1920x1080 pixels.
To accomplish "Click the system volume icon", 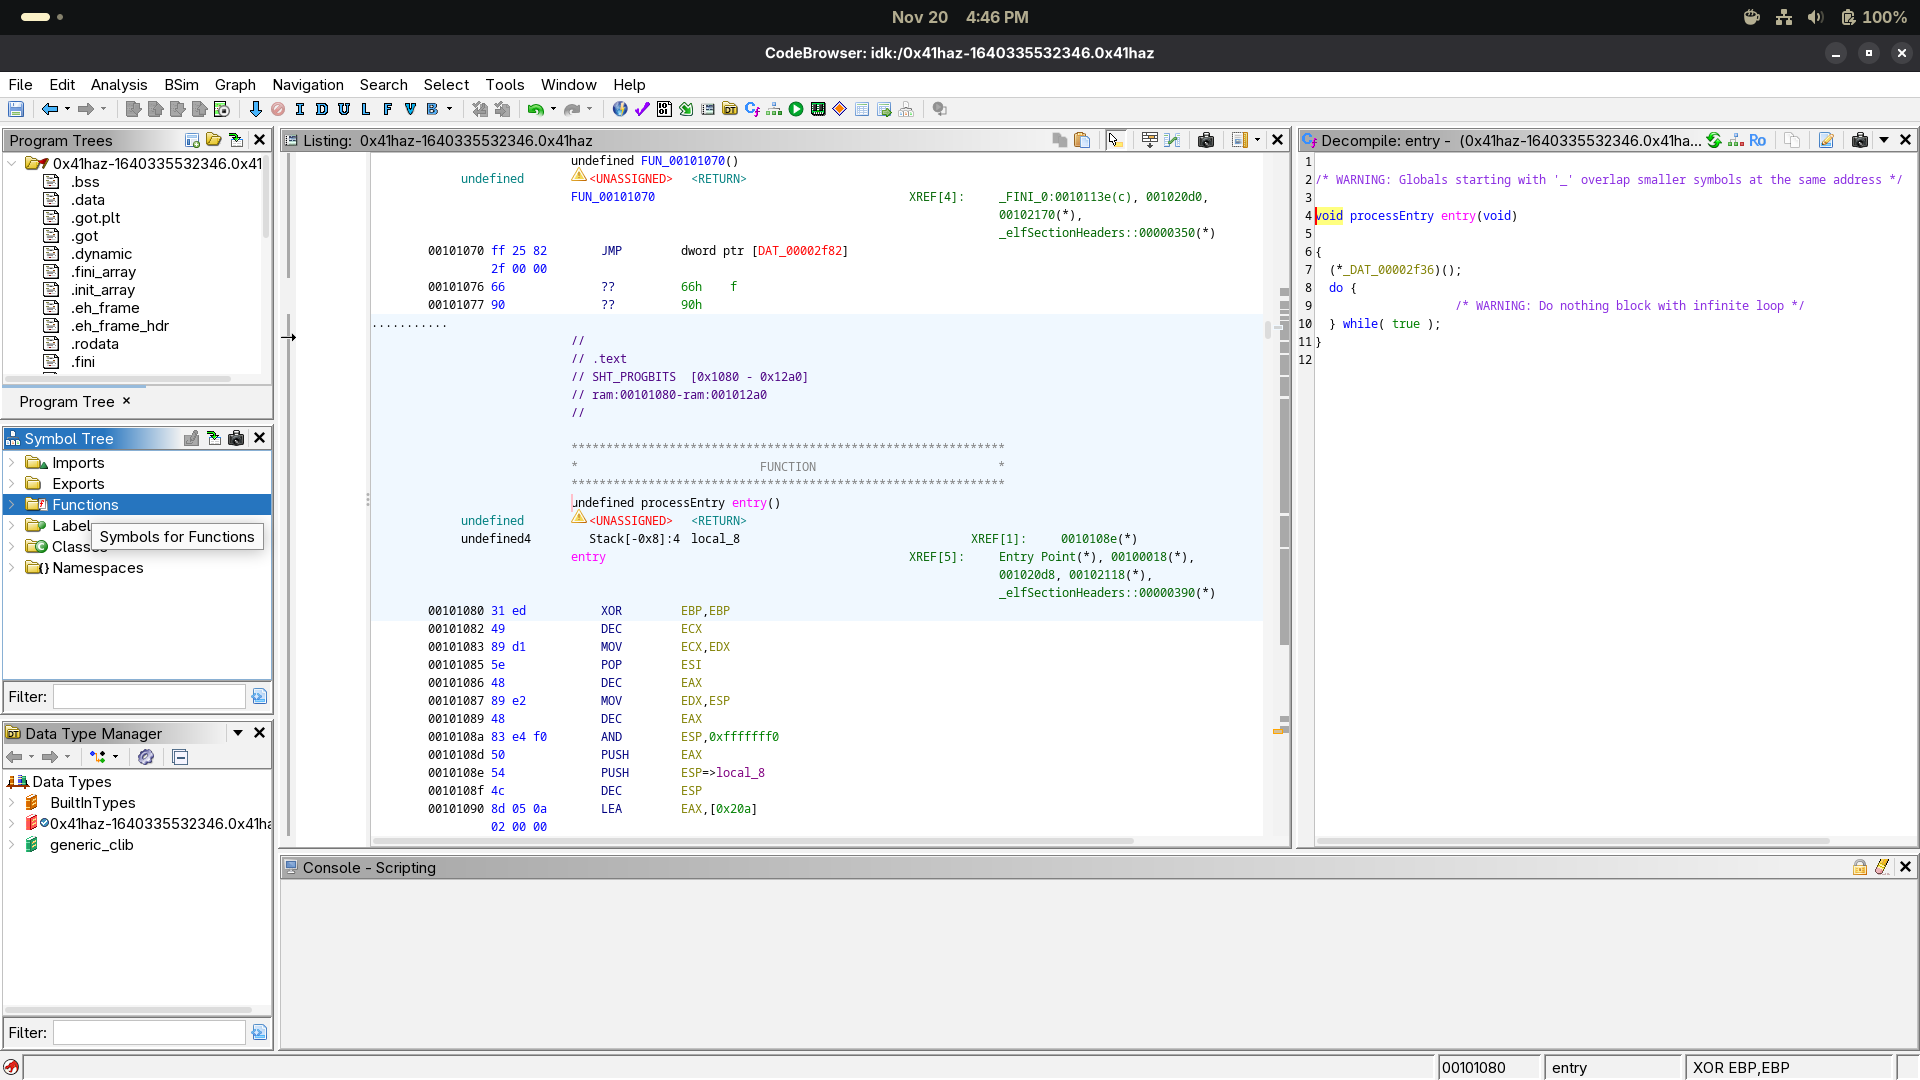I will [1816, 17].
